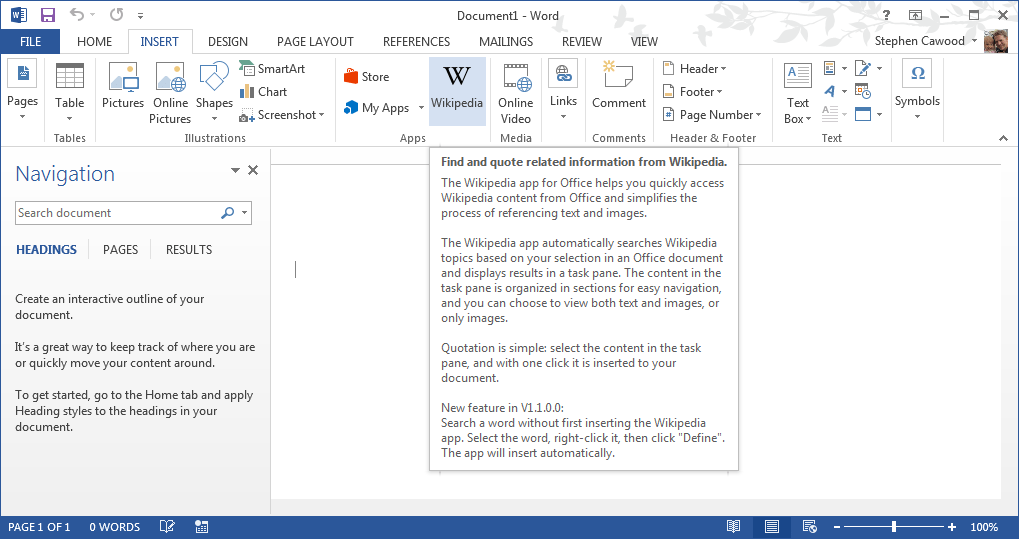This screenshot has width=1019, height=539.
Task: Click PAGE 1 OF 1 in status bar
Action: coord(39,527)
